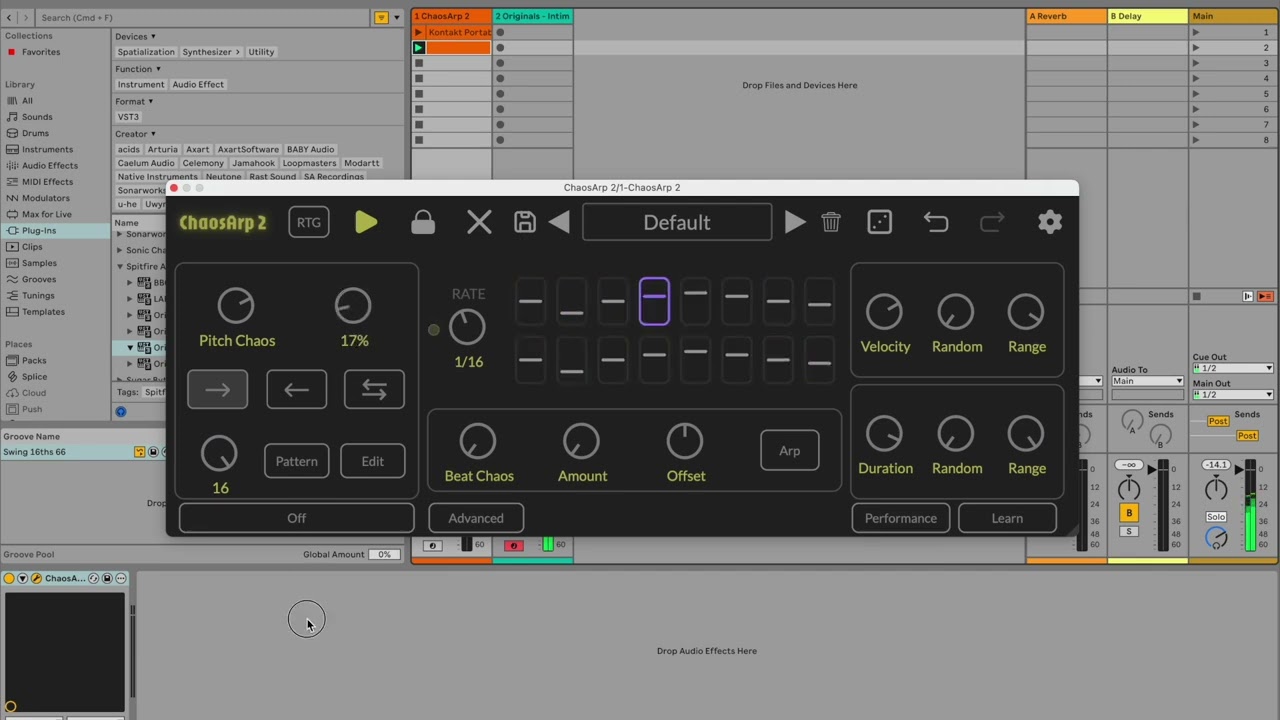This screenshot has height=720, width=1280.
Task: Click the Duration knob
Action: tap(884, 434)
